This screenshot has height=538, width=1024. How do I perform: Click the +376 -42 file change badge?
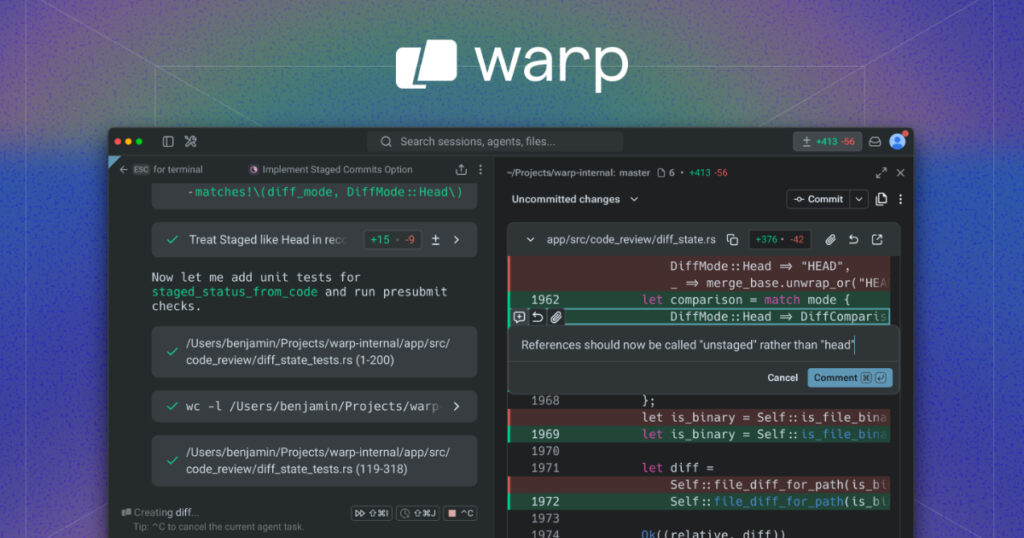tap(780, 240)
